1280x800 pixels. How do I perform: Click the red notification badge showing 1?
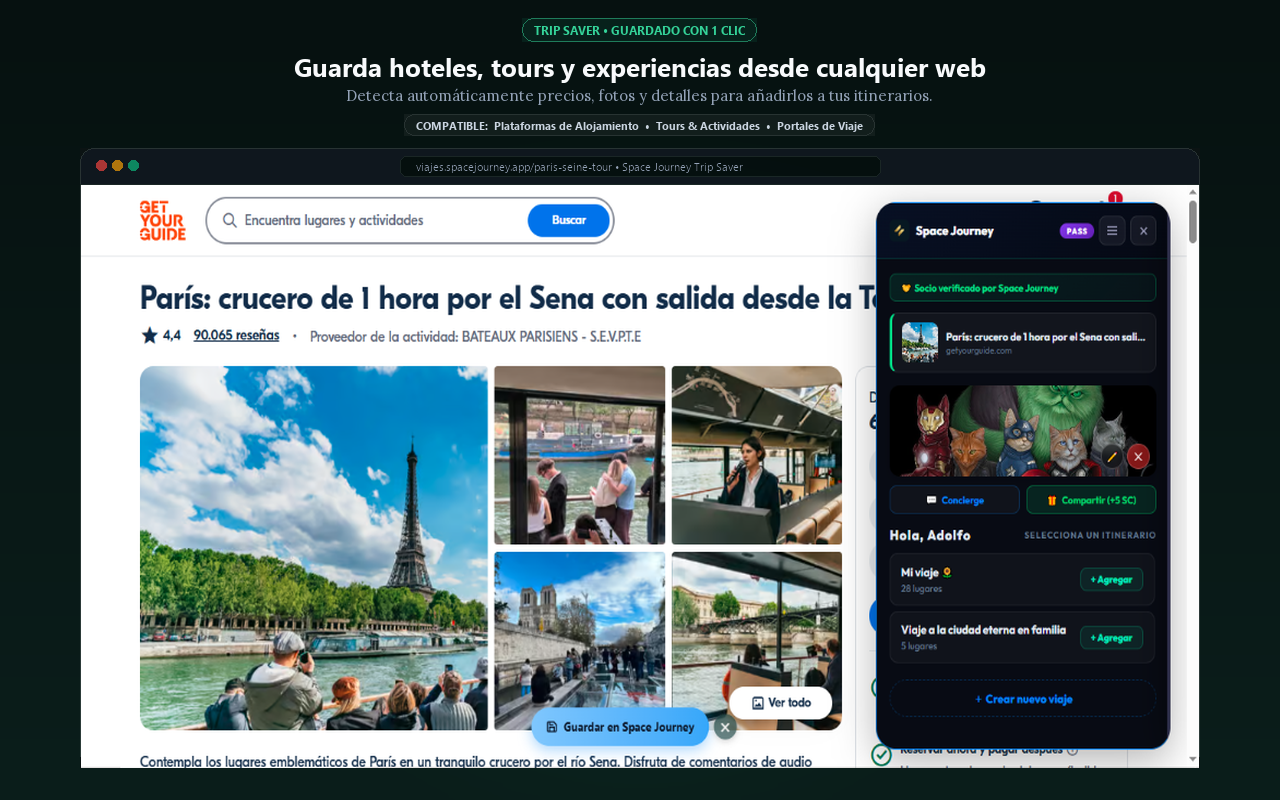click(x=1115, y=198)
